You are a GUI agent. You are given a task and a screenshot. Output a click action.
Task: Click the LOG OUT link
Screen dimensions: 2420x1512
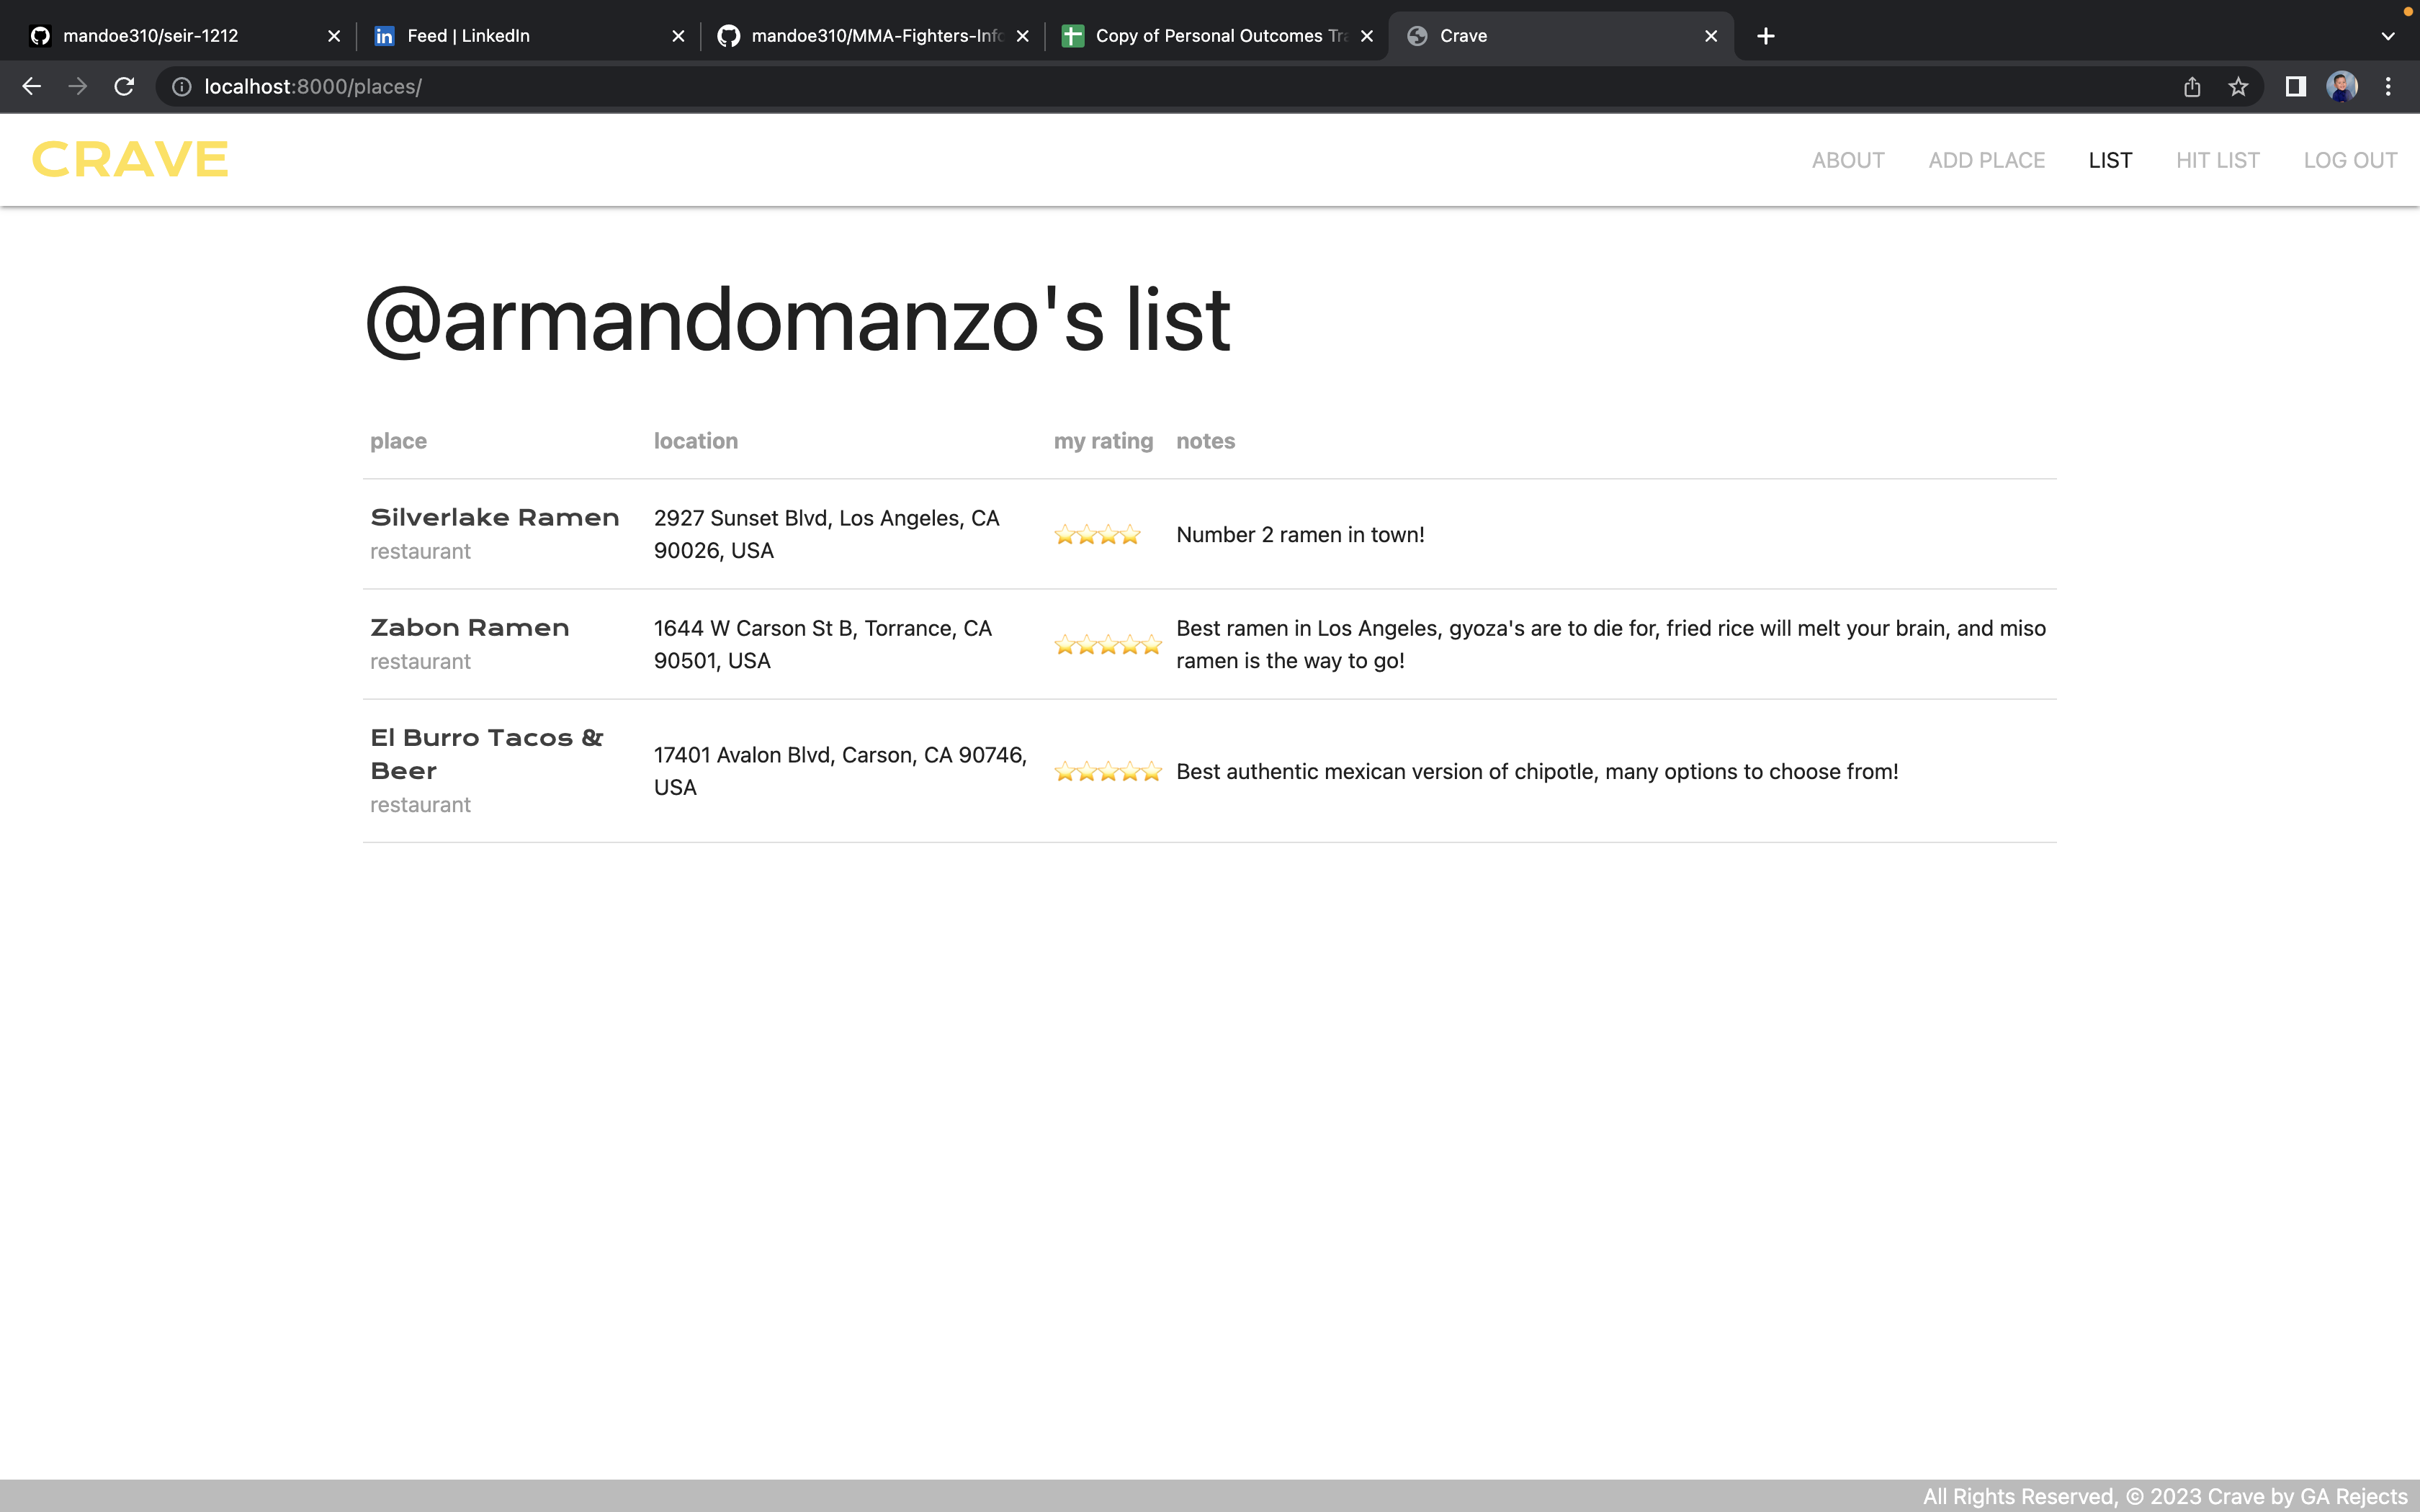click(x=2350, y=160)
